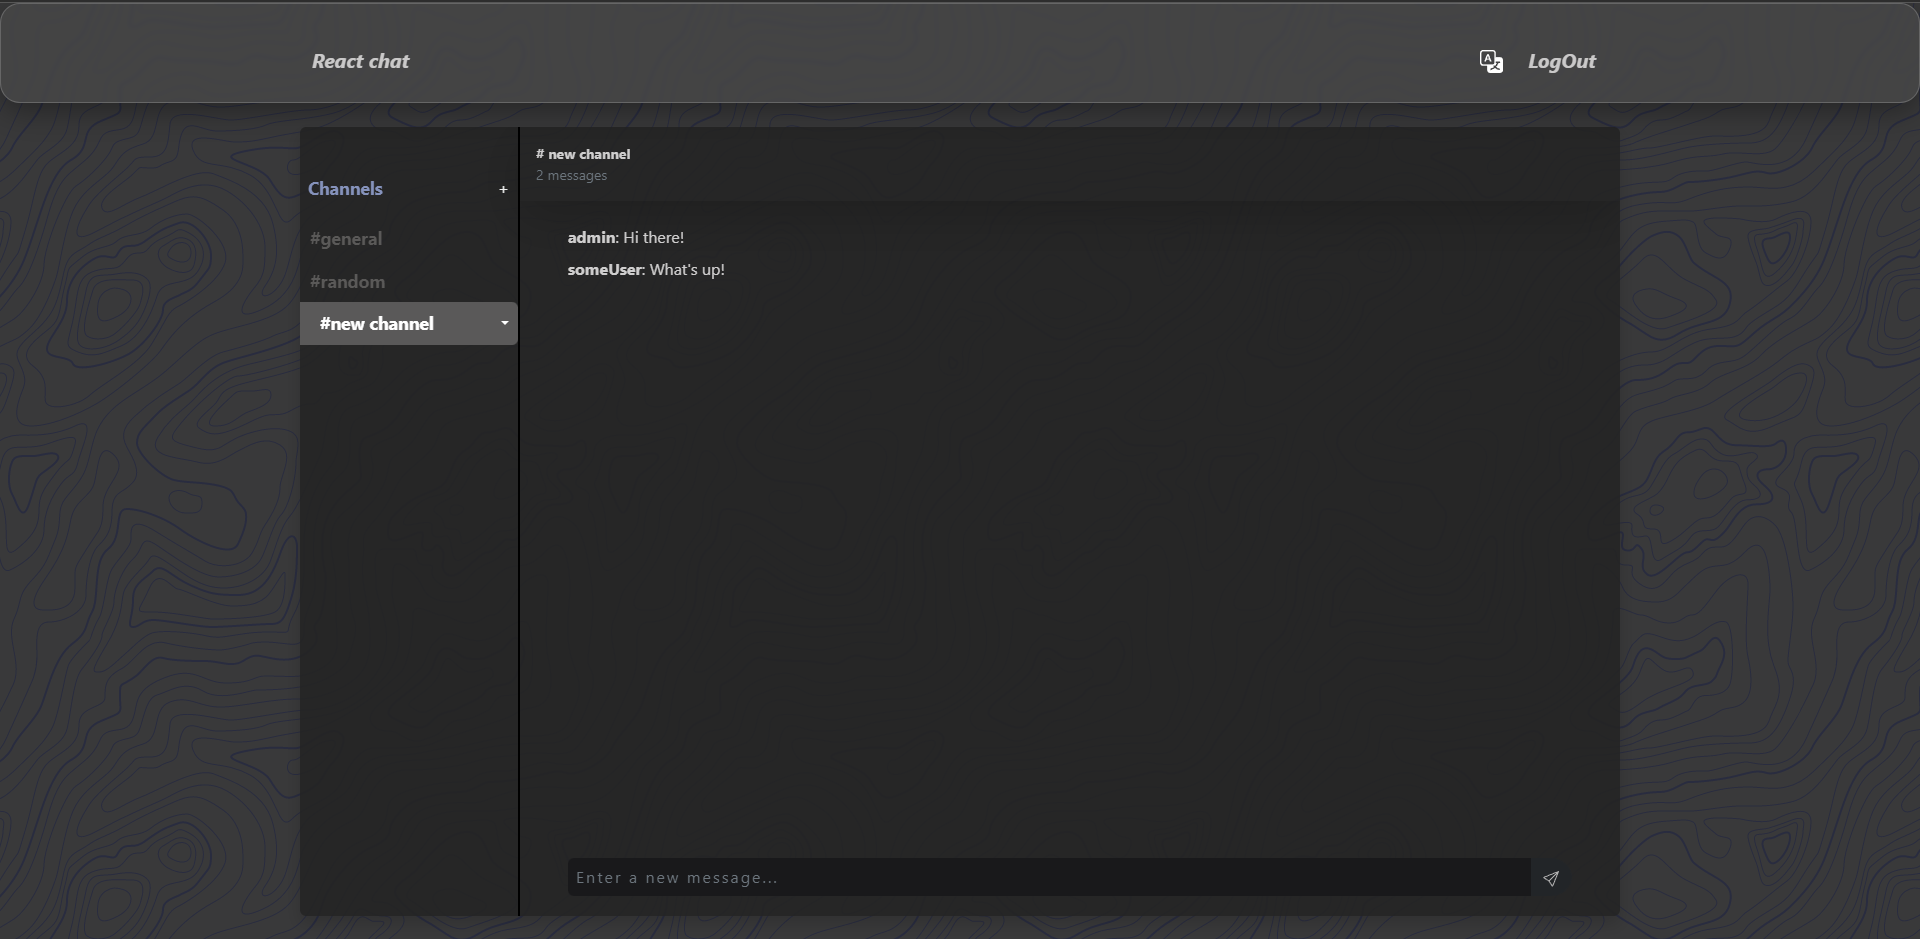The height and width of the screenshot is (939, 1920).
Task: Switch to the #general channel
Action: coord(346,239)
